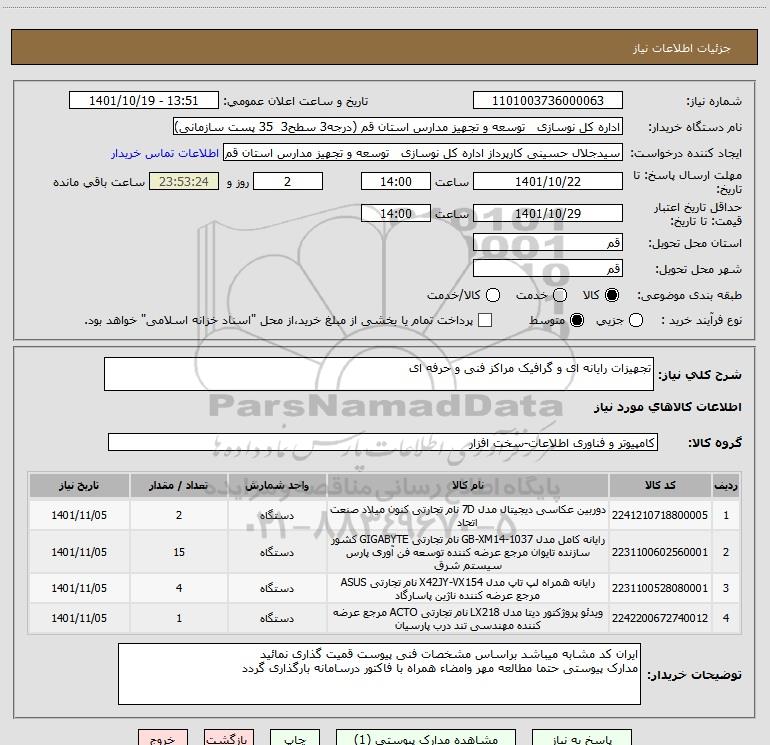Screen dimensions: 770x745
Task: Click remaining days field showing 2
Action: click(288, 182)
